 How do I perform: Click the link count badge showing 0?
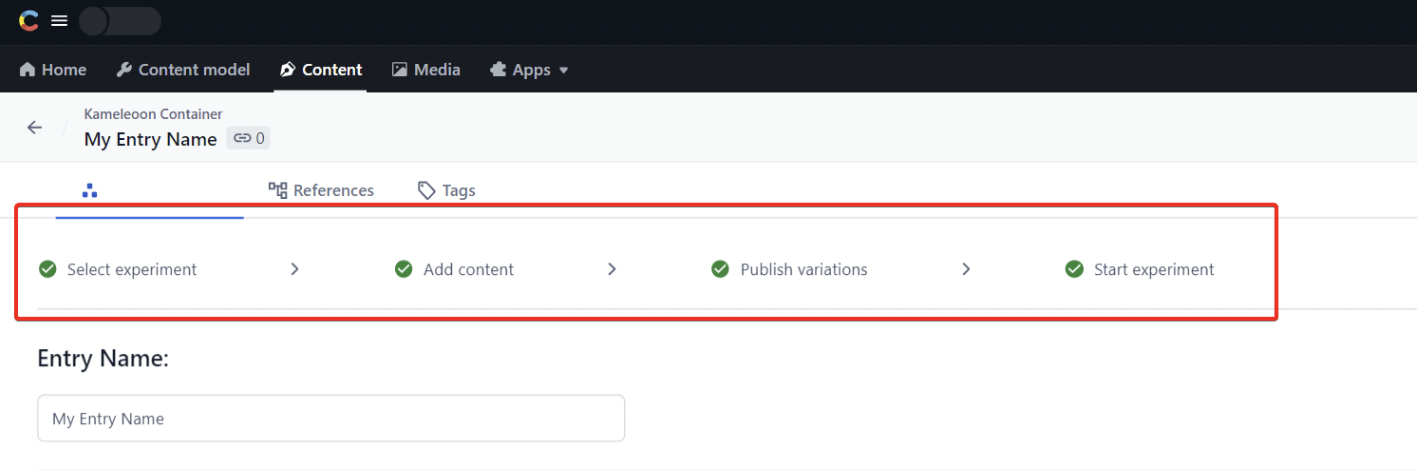tap(249, 139)
